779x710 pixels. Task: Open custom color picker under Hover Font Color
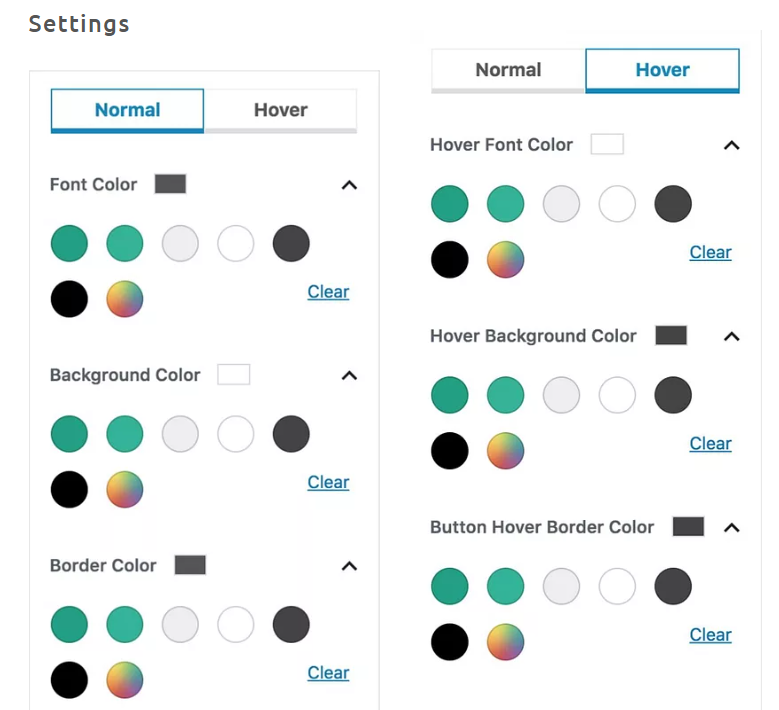505,260
